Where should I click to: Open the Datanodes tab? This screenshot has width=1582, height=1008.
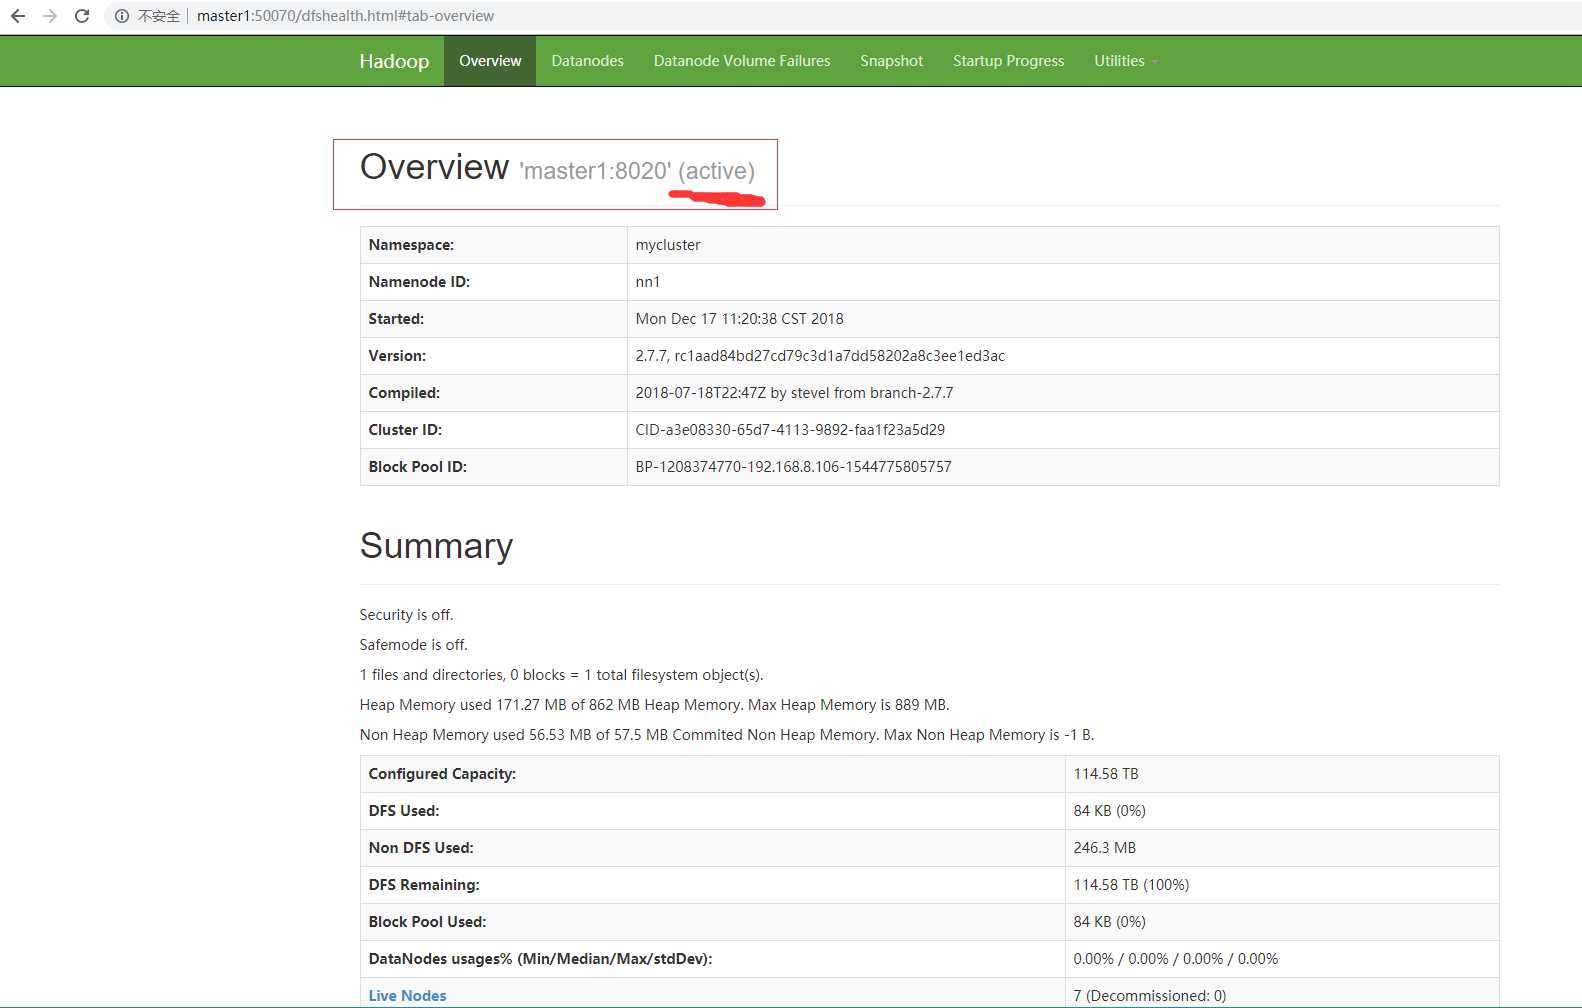(x=587, y=61)
